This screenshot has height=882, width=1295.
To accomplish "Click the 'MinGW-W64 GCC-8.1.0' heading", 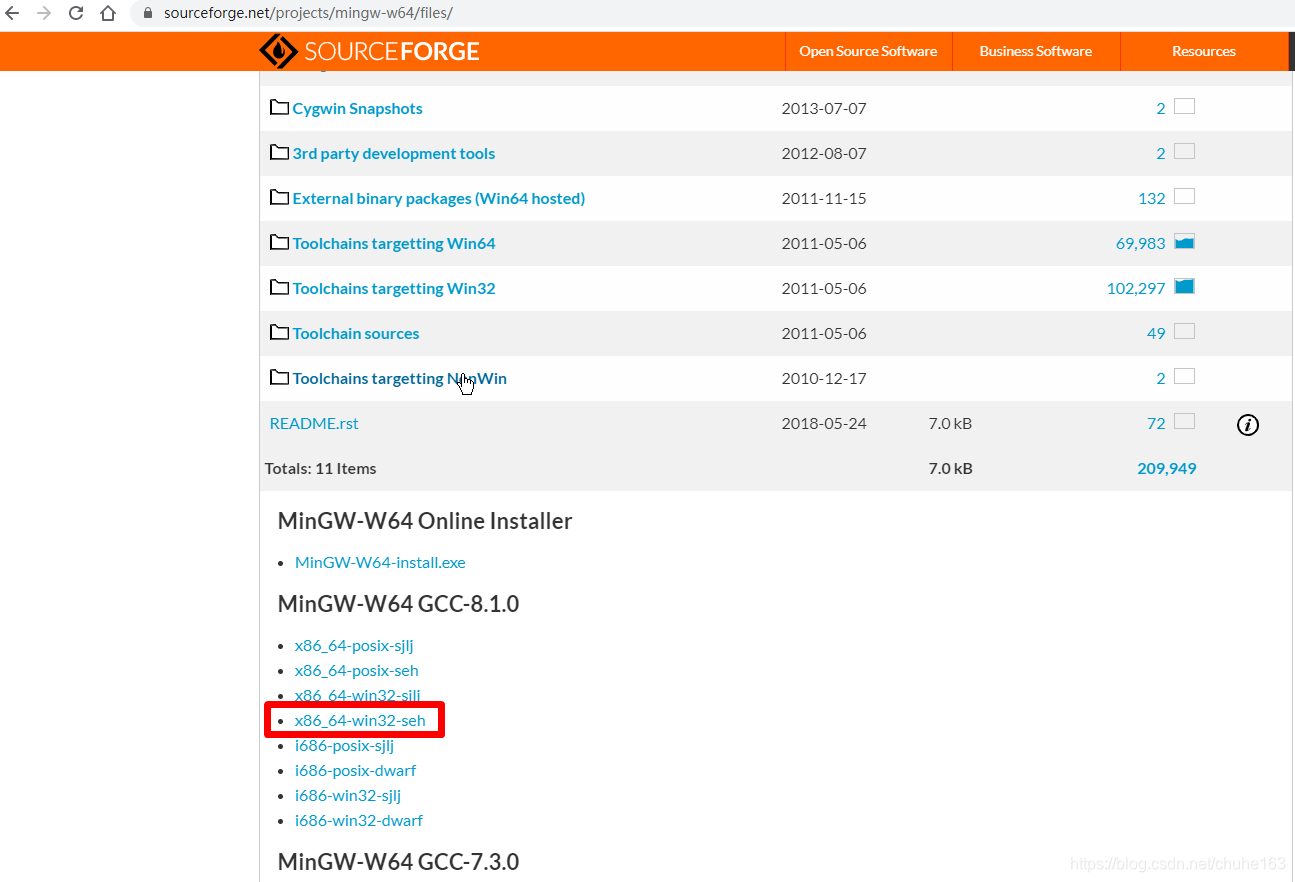I will click(x=398, y=604).
